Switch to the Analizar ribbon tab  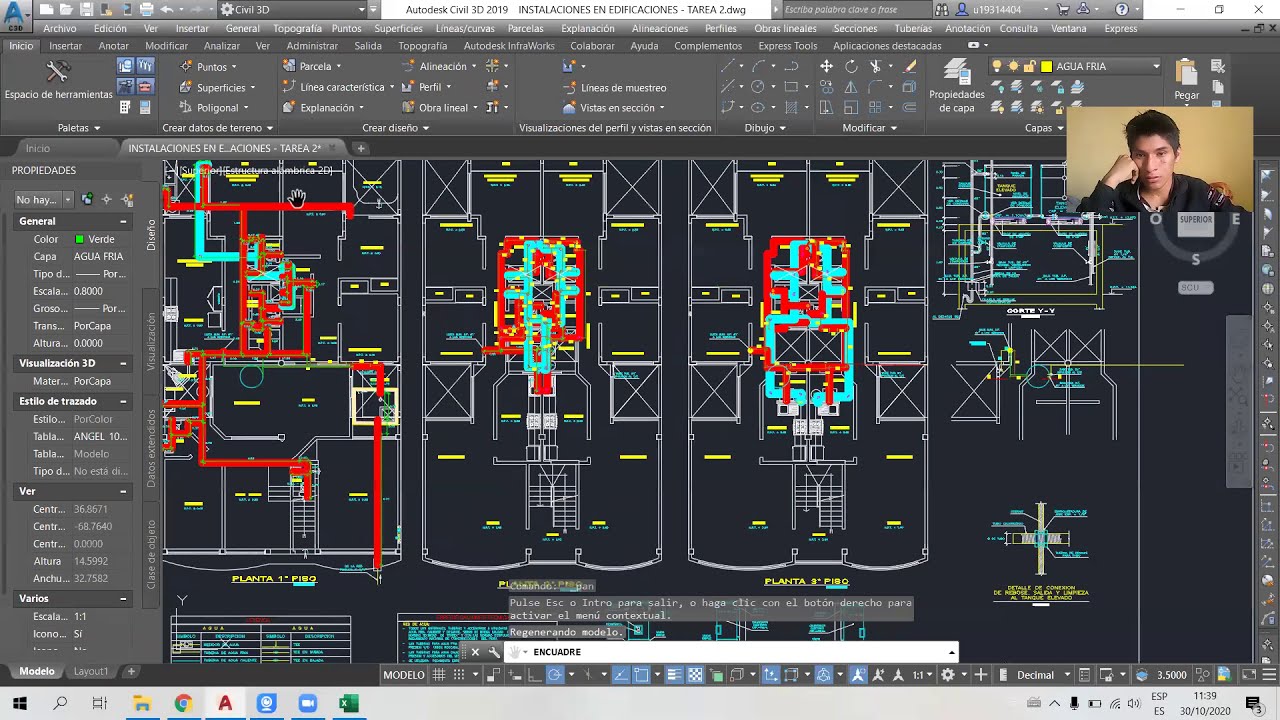(221, 46)
